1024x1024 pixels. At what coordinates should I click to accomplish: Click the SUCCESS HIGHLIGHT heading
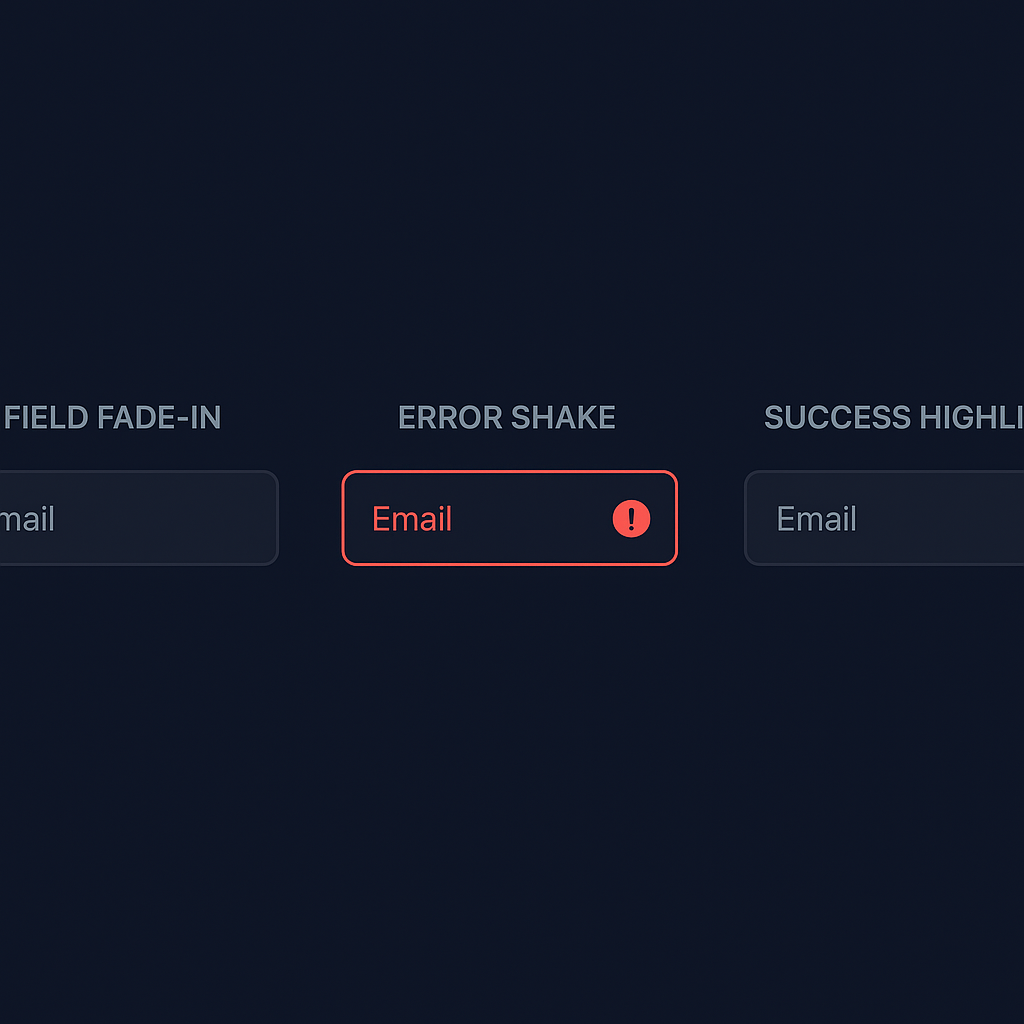pos(893,417)
